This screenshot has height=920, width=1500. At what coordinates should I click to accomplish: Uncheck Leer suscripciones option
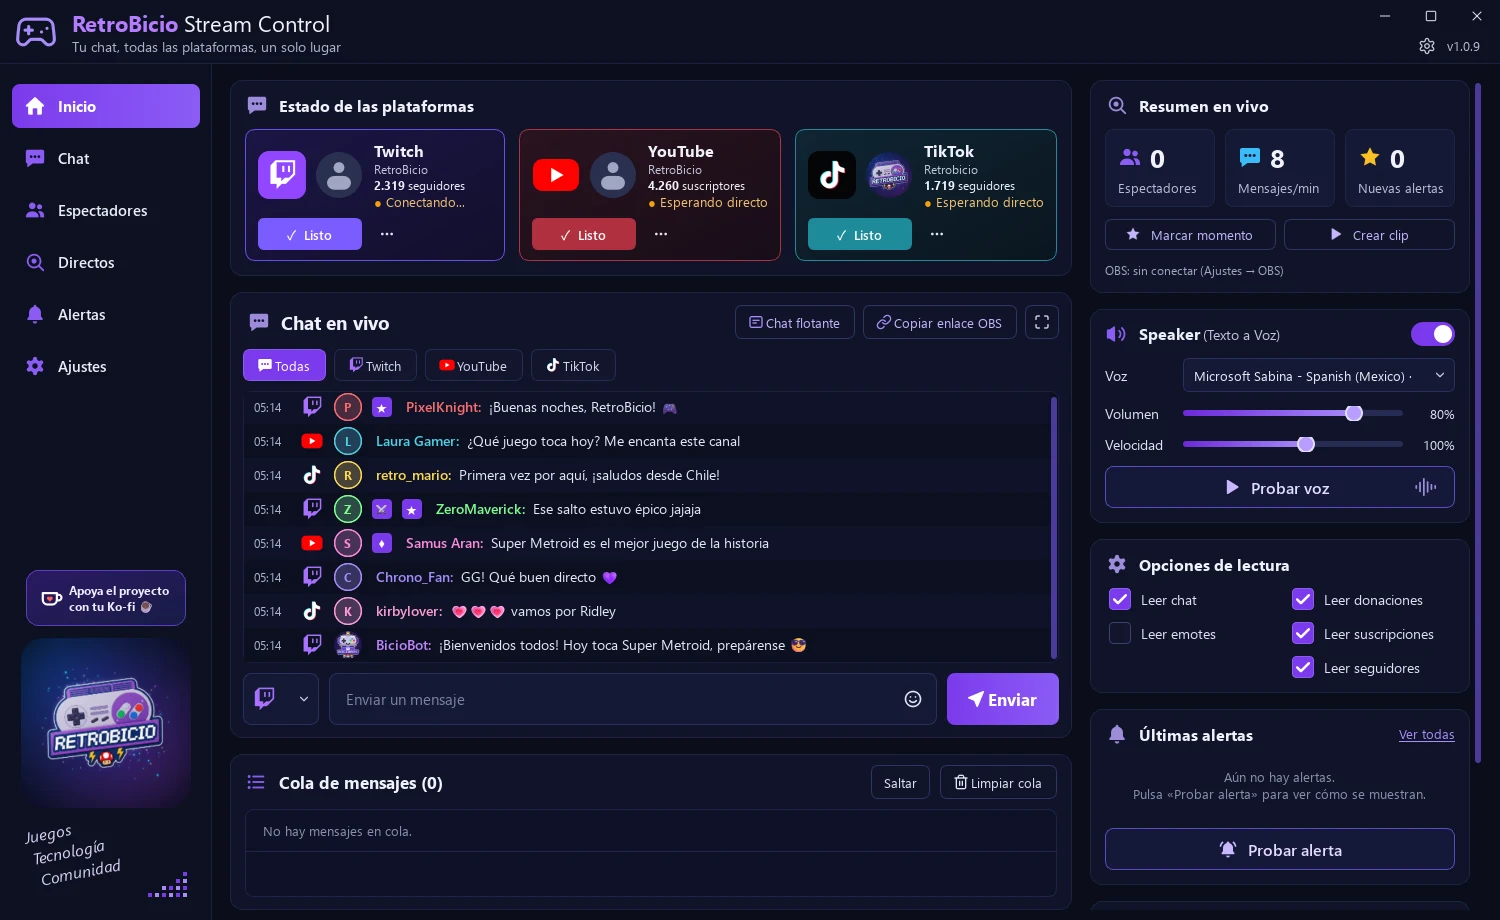pyautogui.click(x=1303, y=633)
